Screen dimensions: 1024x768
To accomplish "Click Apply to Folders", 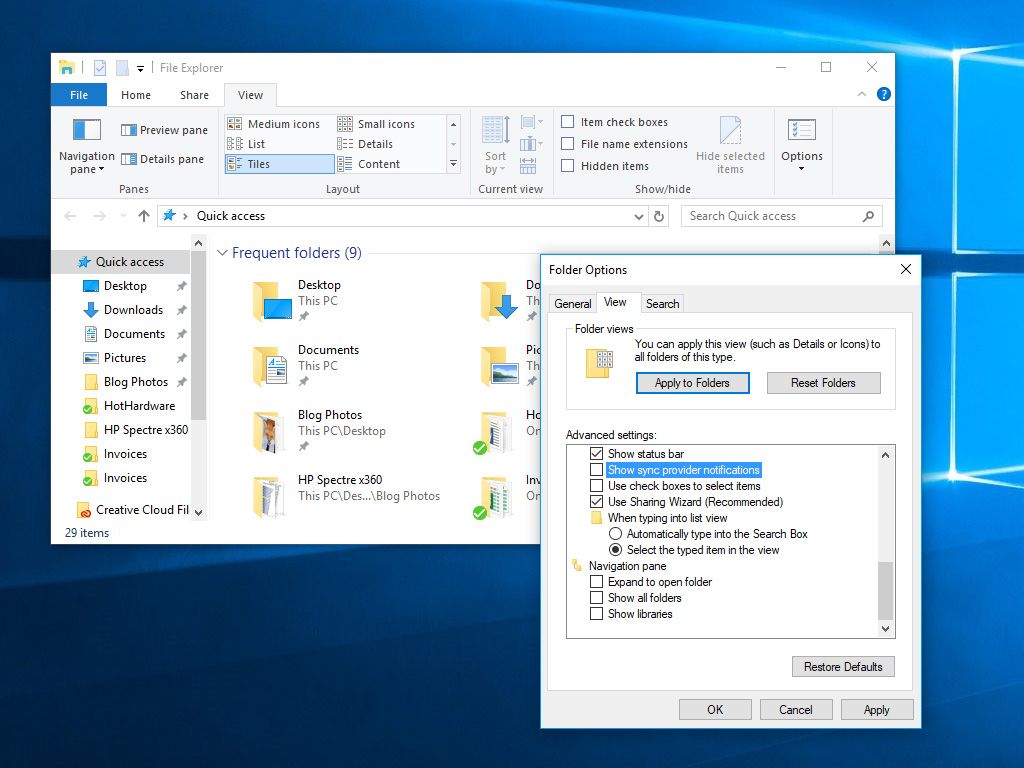I will click(x=693, y=383).
